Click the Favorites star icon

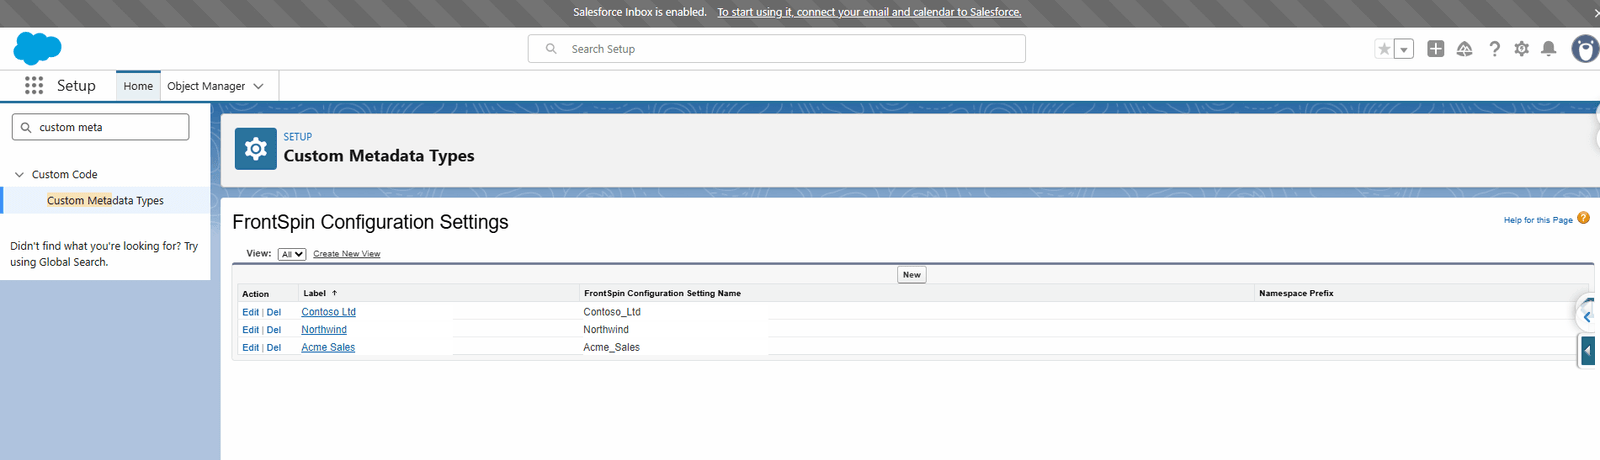click(1384, 49)
